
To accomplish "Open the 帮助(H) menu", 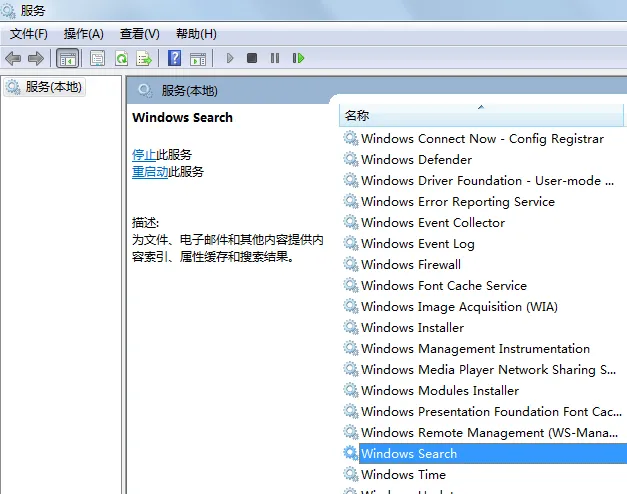I will (x=196, y=34).
